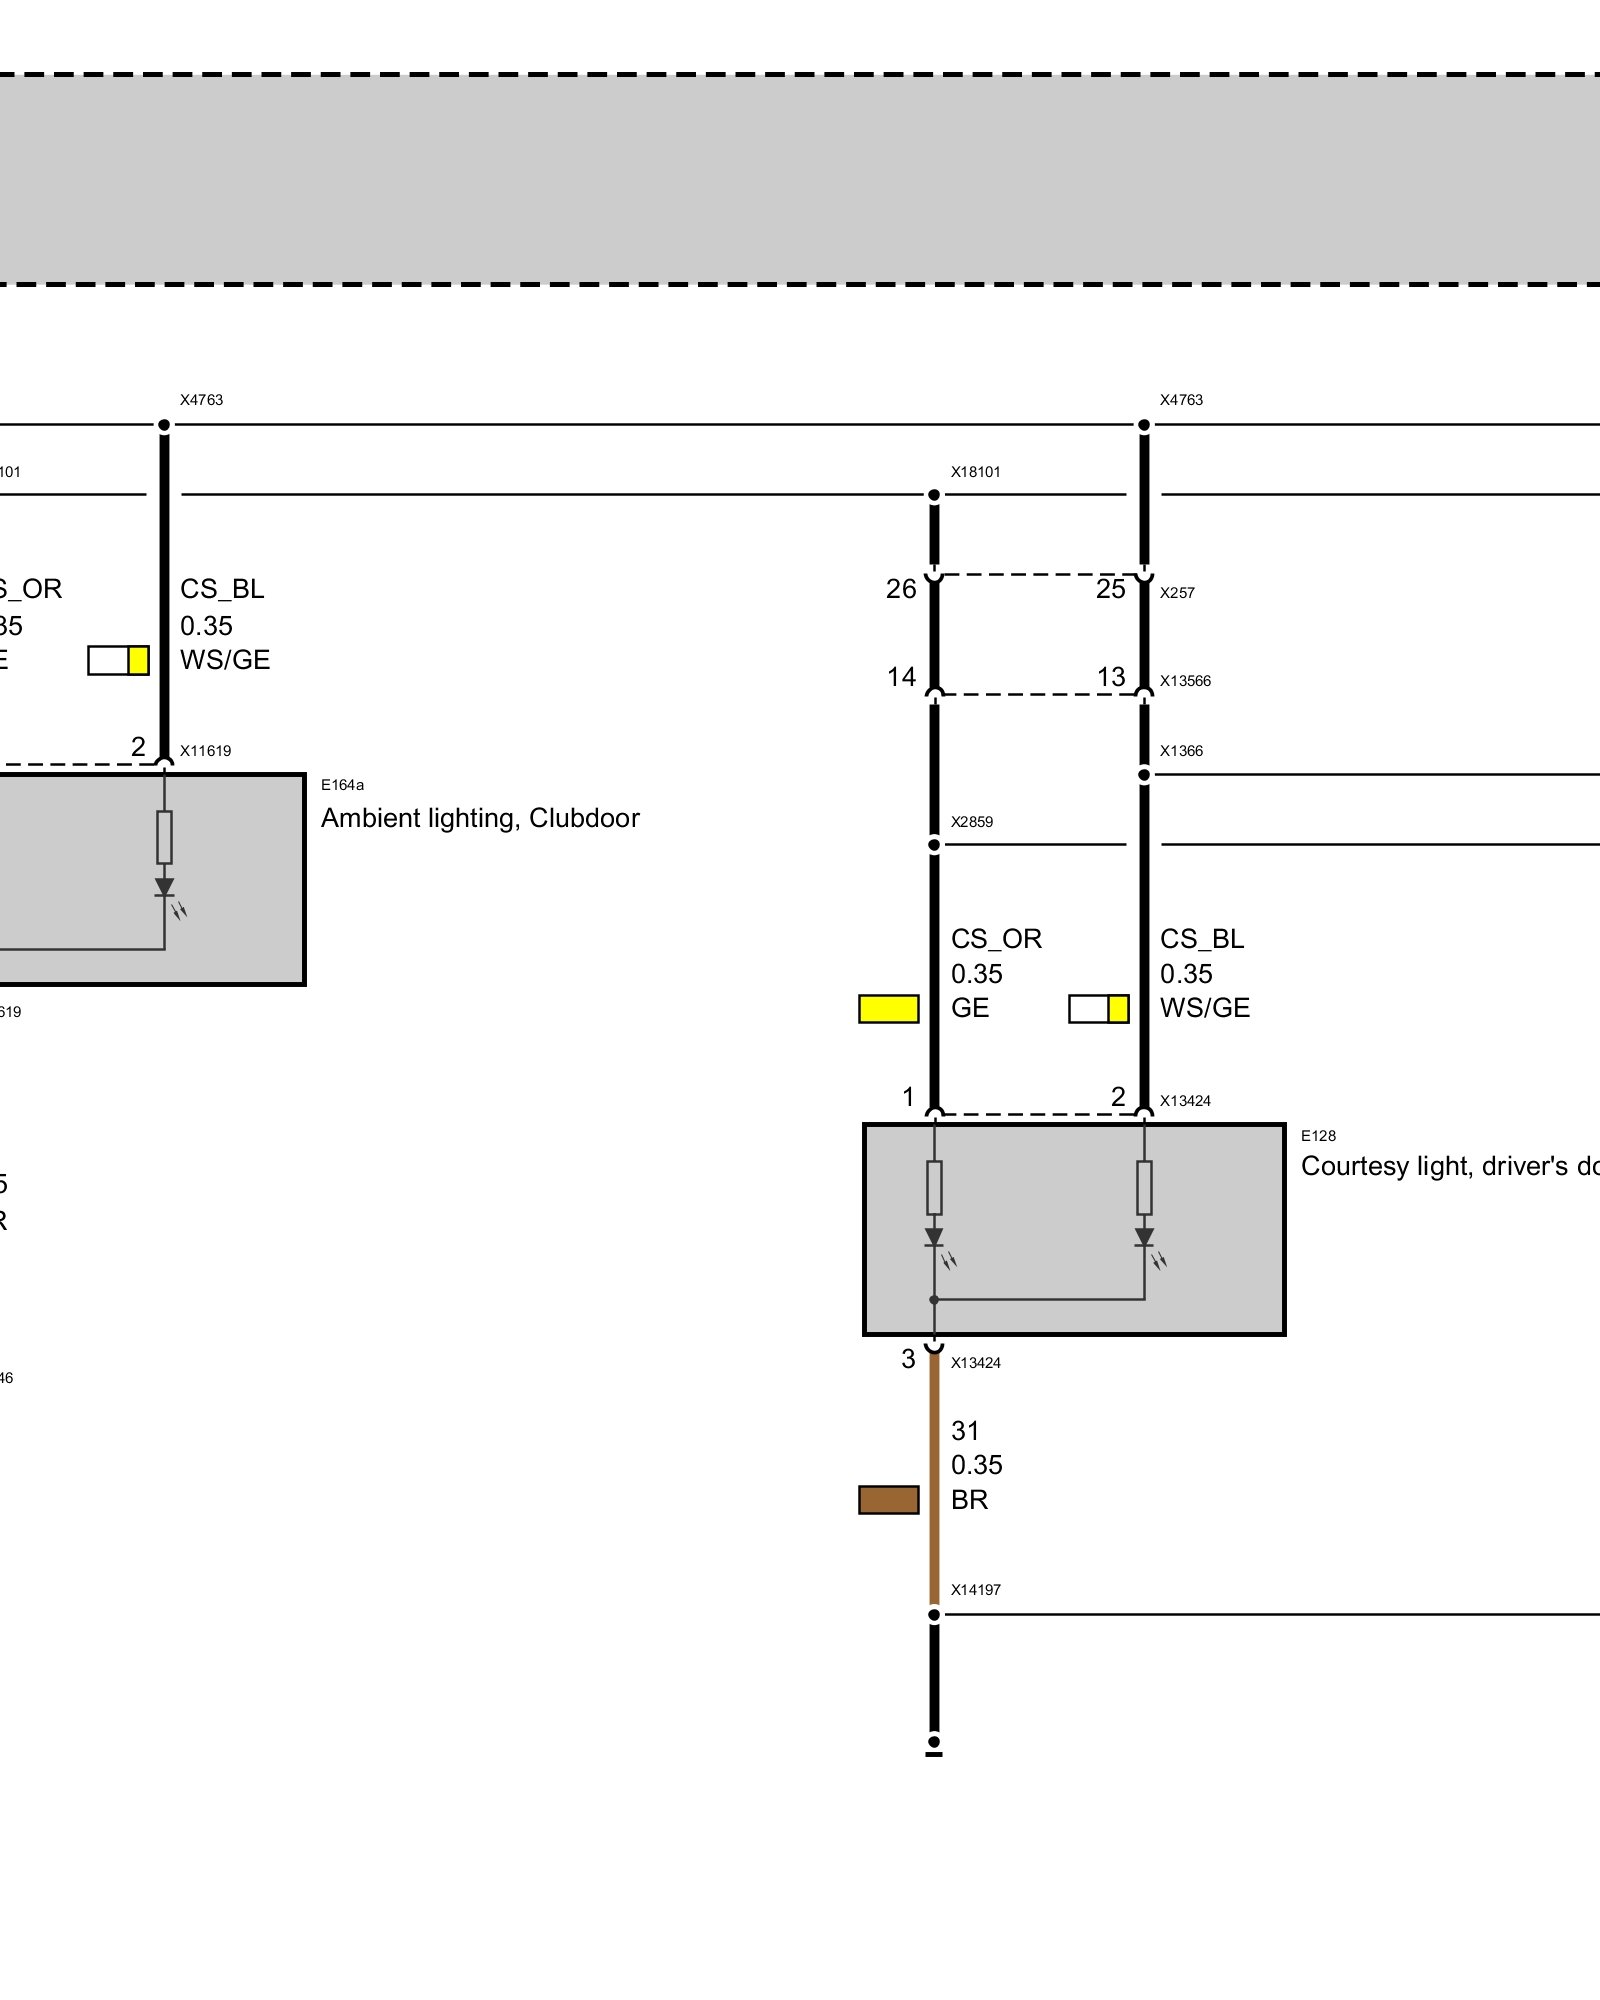Select pin number 25
The image size is (1600, 2000).
click(x=1111, y=589)
